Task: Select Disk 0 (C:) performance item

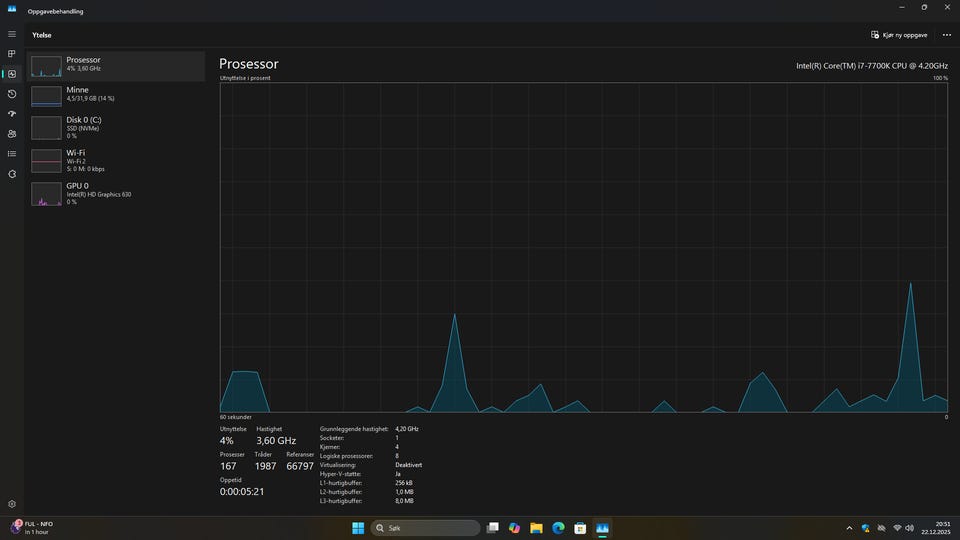Action: pos(115,127)
